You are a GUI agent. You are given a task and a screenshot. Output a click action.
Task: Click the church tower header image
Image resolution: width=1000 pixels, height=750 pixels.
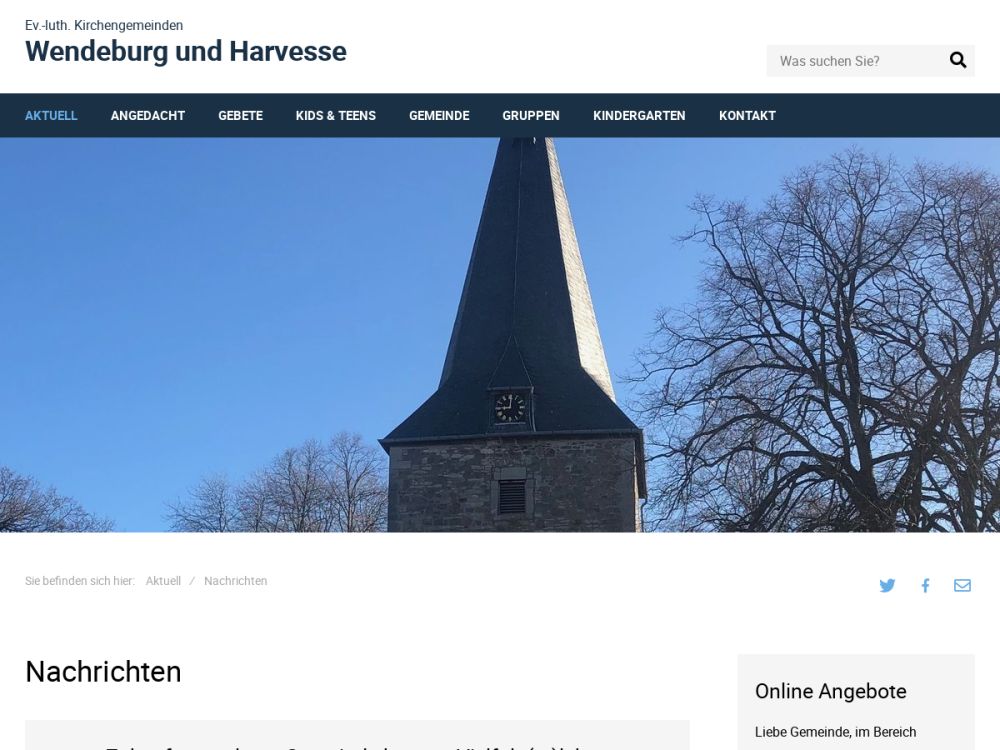click(x=500, y=335)
